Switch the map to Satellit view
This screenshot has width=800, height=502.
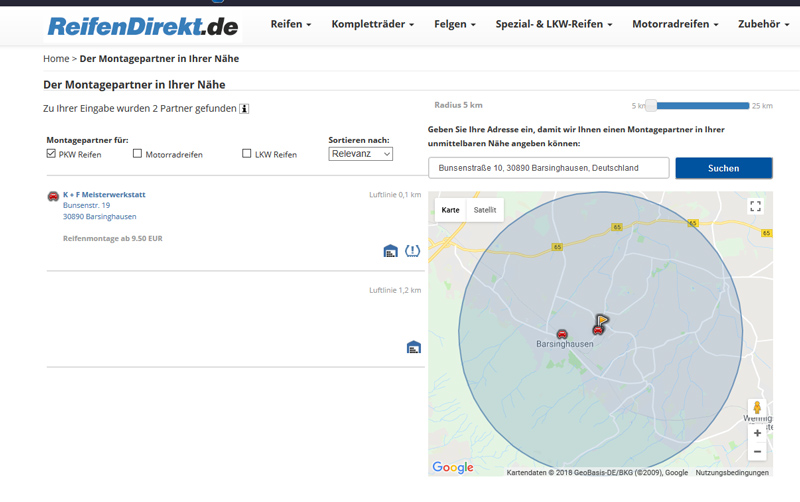(x=485, y=210)
